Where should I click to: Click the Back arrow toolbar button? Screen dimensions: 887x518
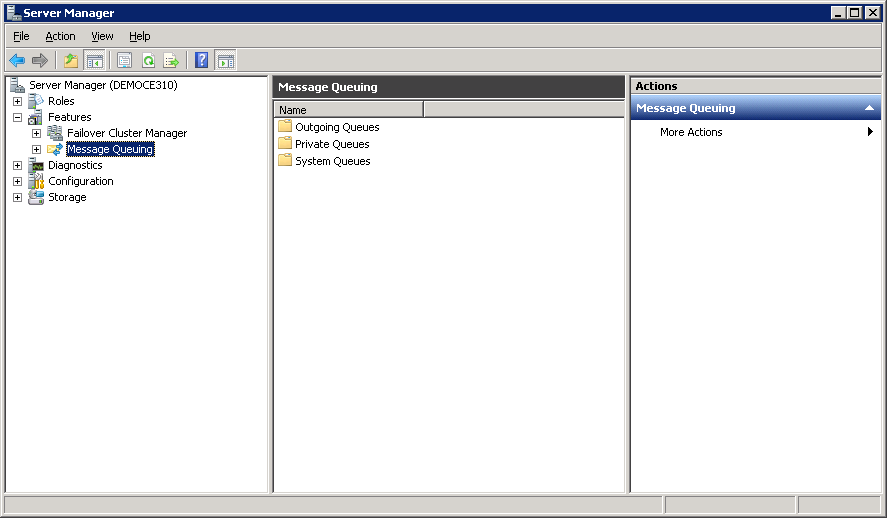(x=17, y=61)
